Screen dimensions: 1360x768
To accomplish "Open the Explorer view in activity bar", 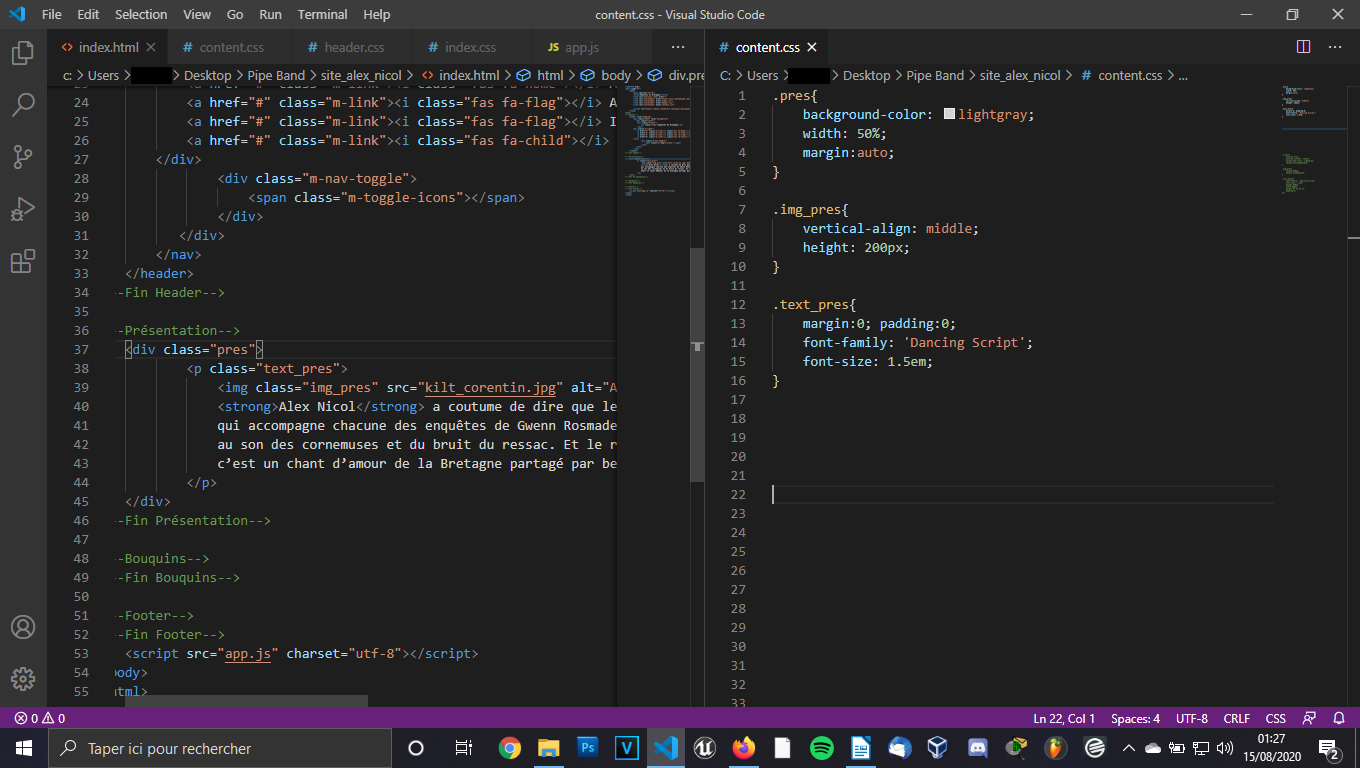I will pyautogui.click(x=23, y=52).
